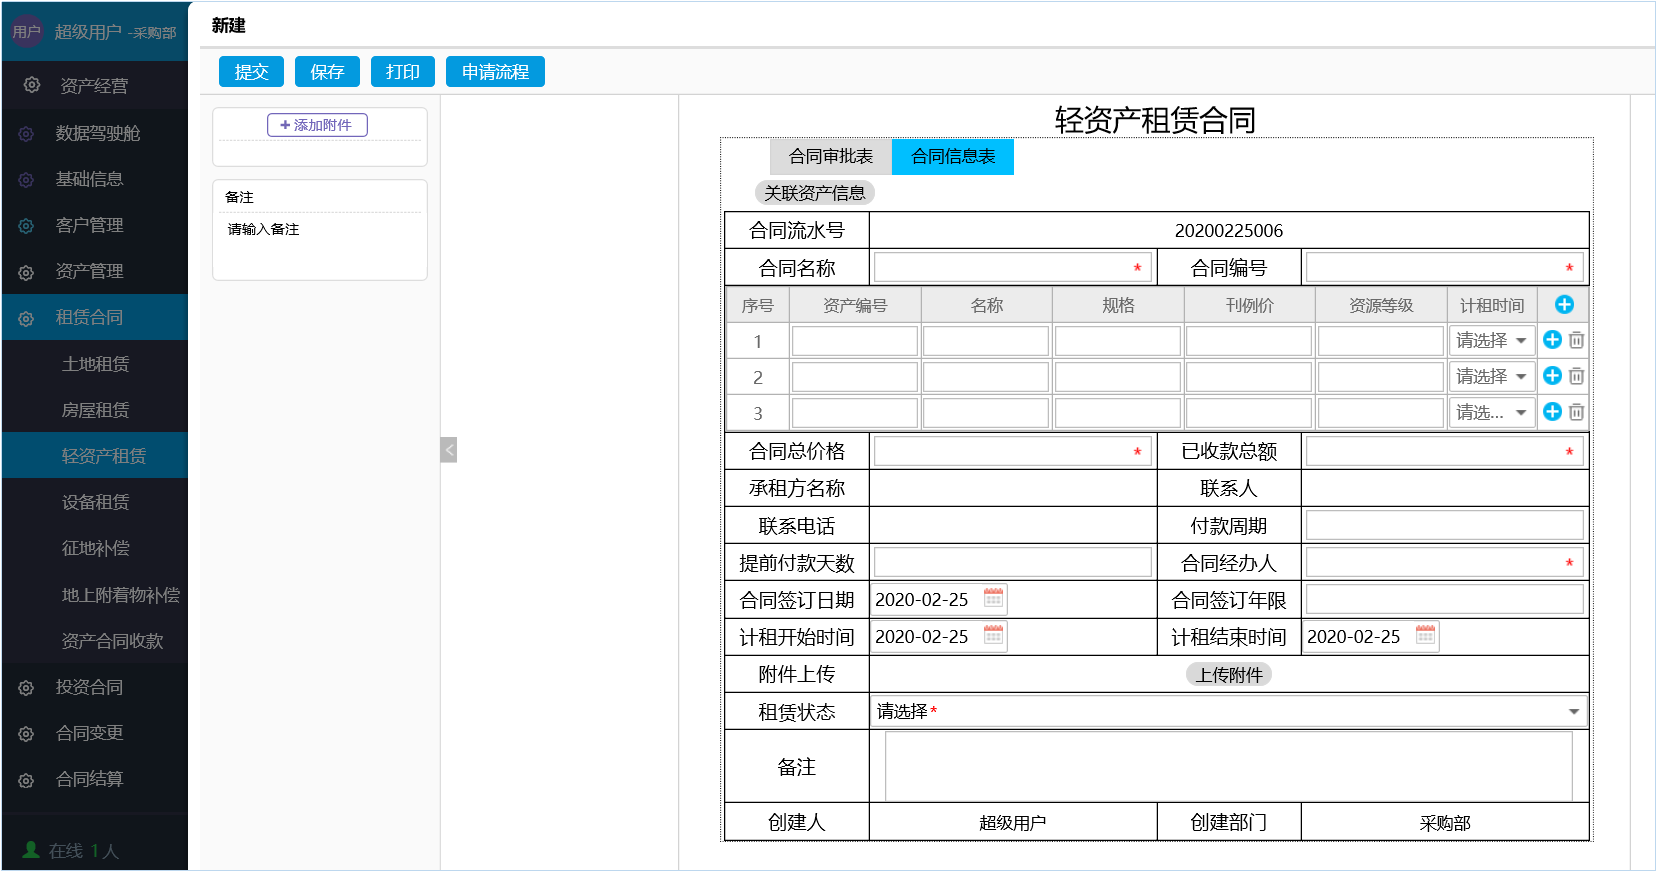Viewport: 1659px width, 874px height.
Task: Expand the 投资合同 sidebar menu
Action: [90, 687]
